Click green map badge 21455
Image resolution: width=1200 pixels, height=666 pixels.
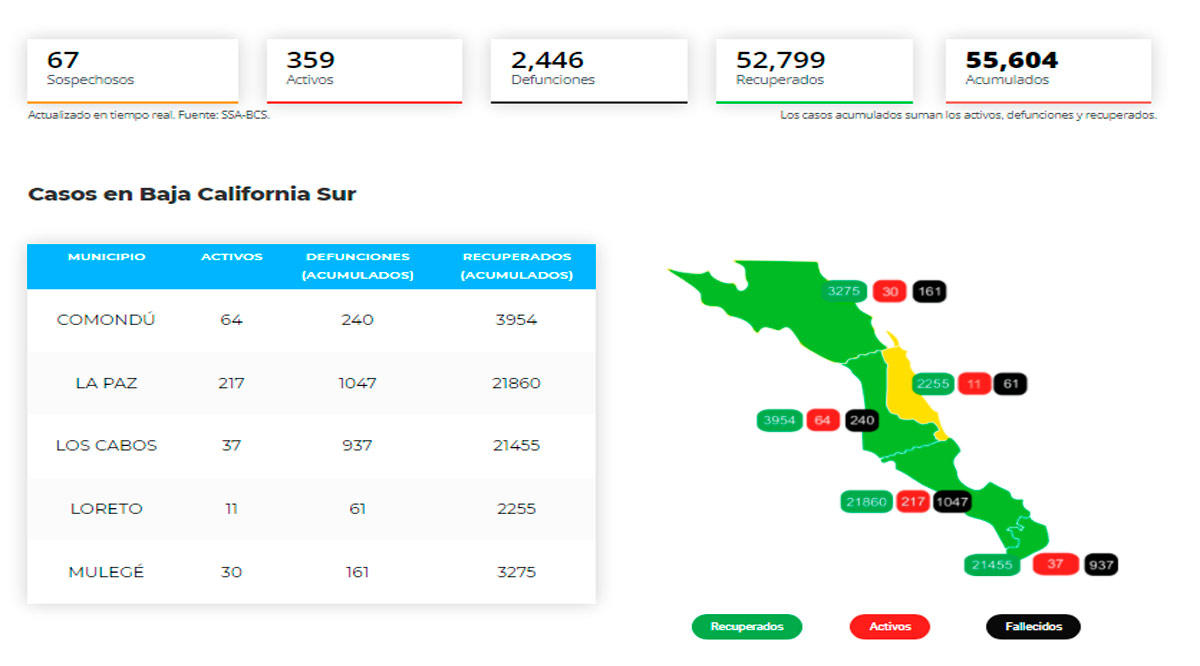(x=992, y=565)
